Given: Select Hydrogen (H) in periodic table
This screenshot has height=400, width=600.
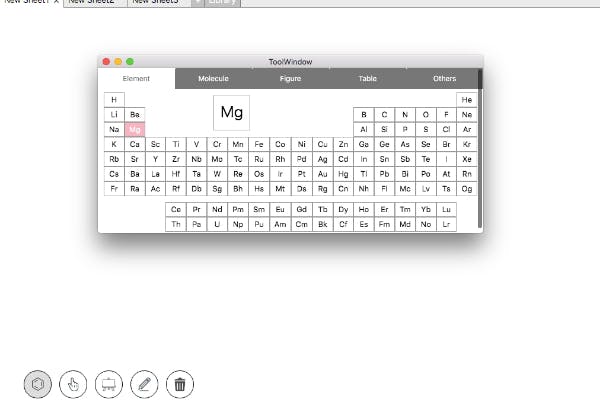Looking at the screenshot, I should point(114,100).
